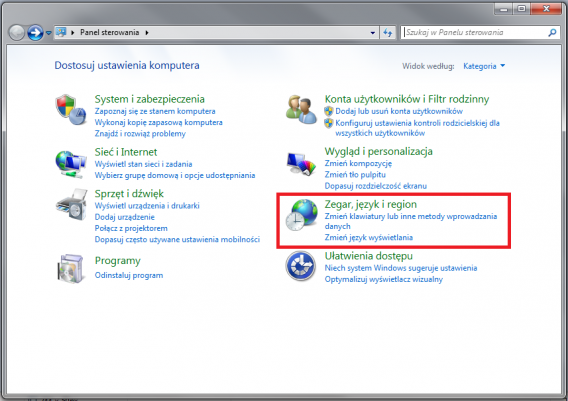Click the Sieć i Internet globe icon

point(71,164)
